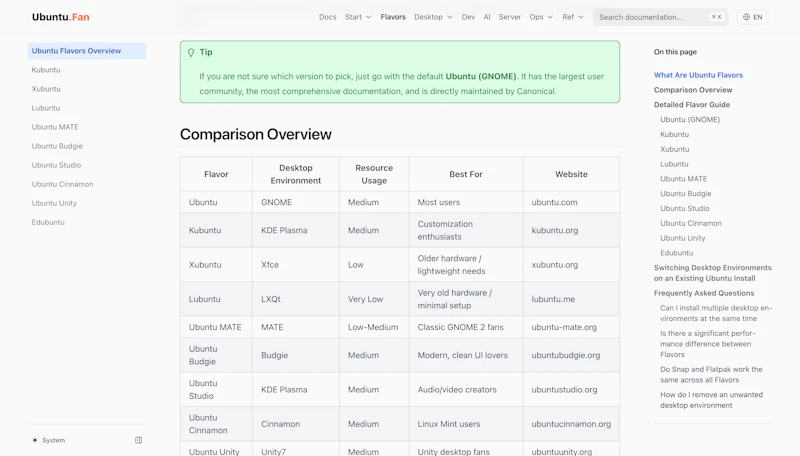The image size is (800, 456).
Task: Expand the Ops dropdown menu
Action: 541,17
